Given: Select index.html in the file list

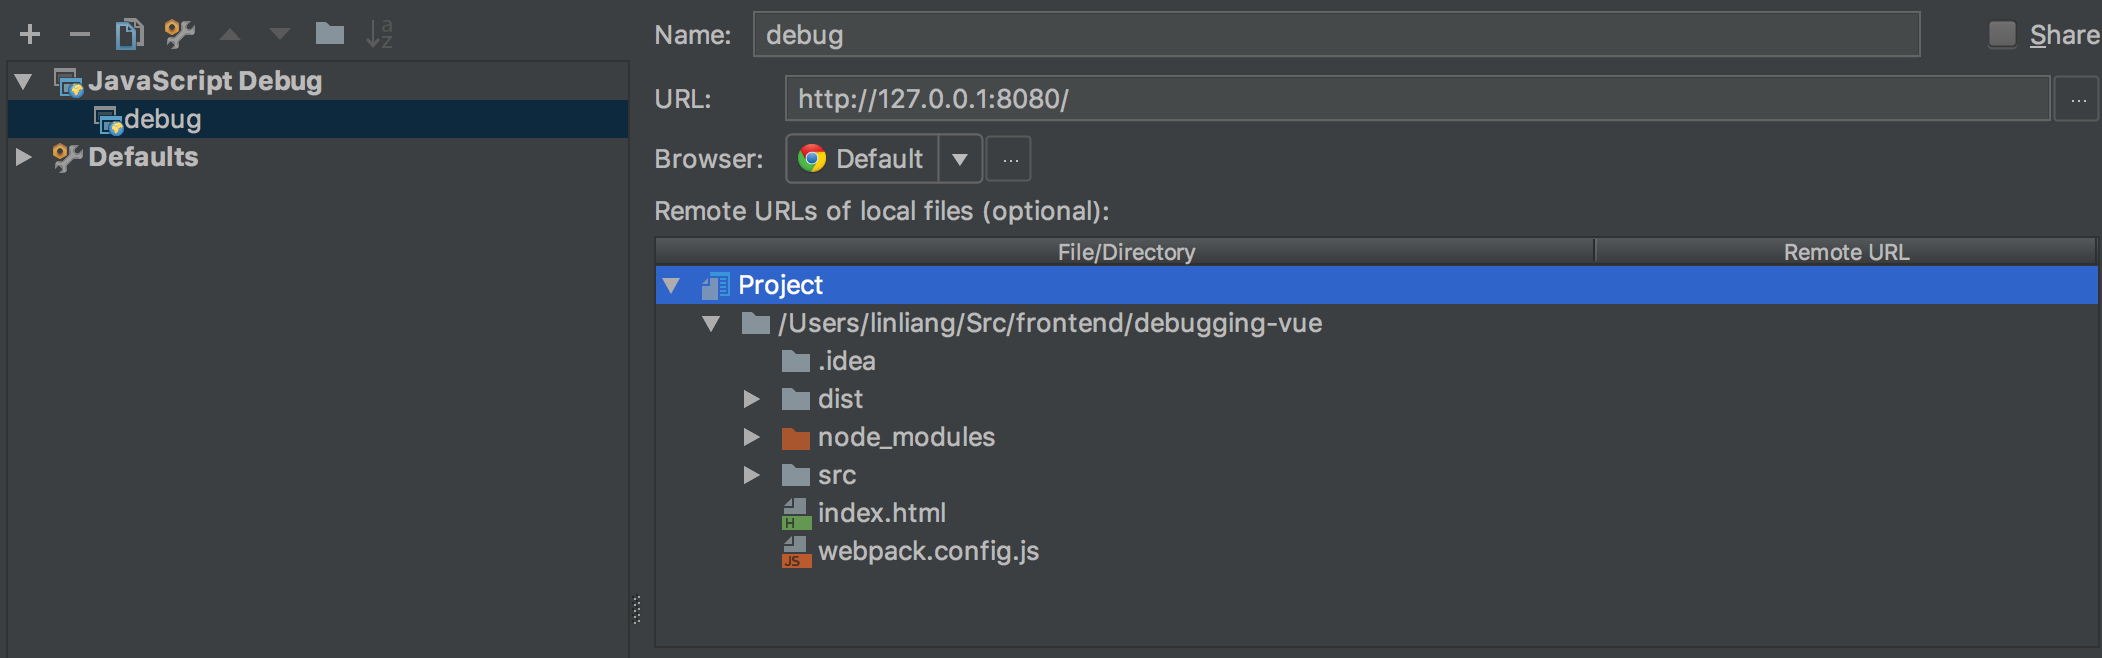Looking at the screenshot, I should point(881,514).
